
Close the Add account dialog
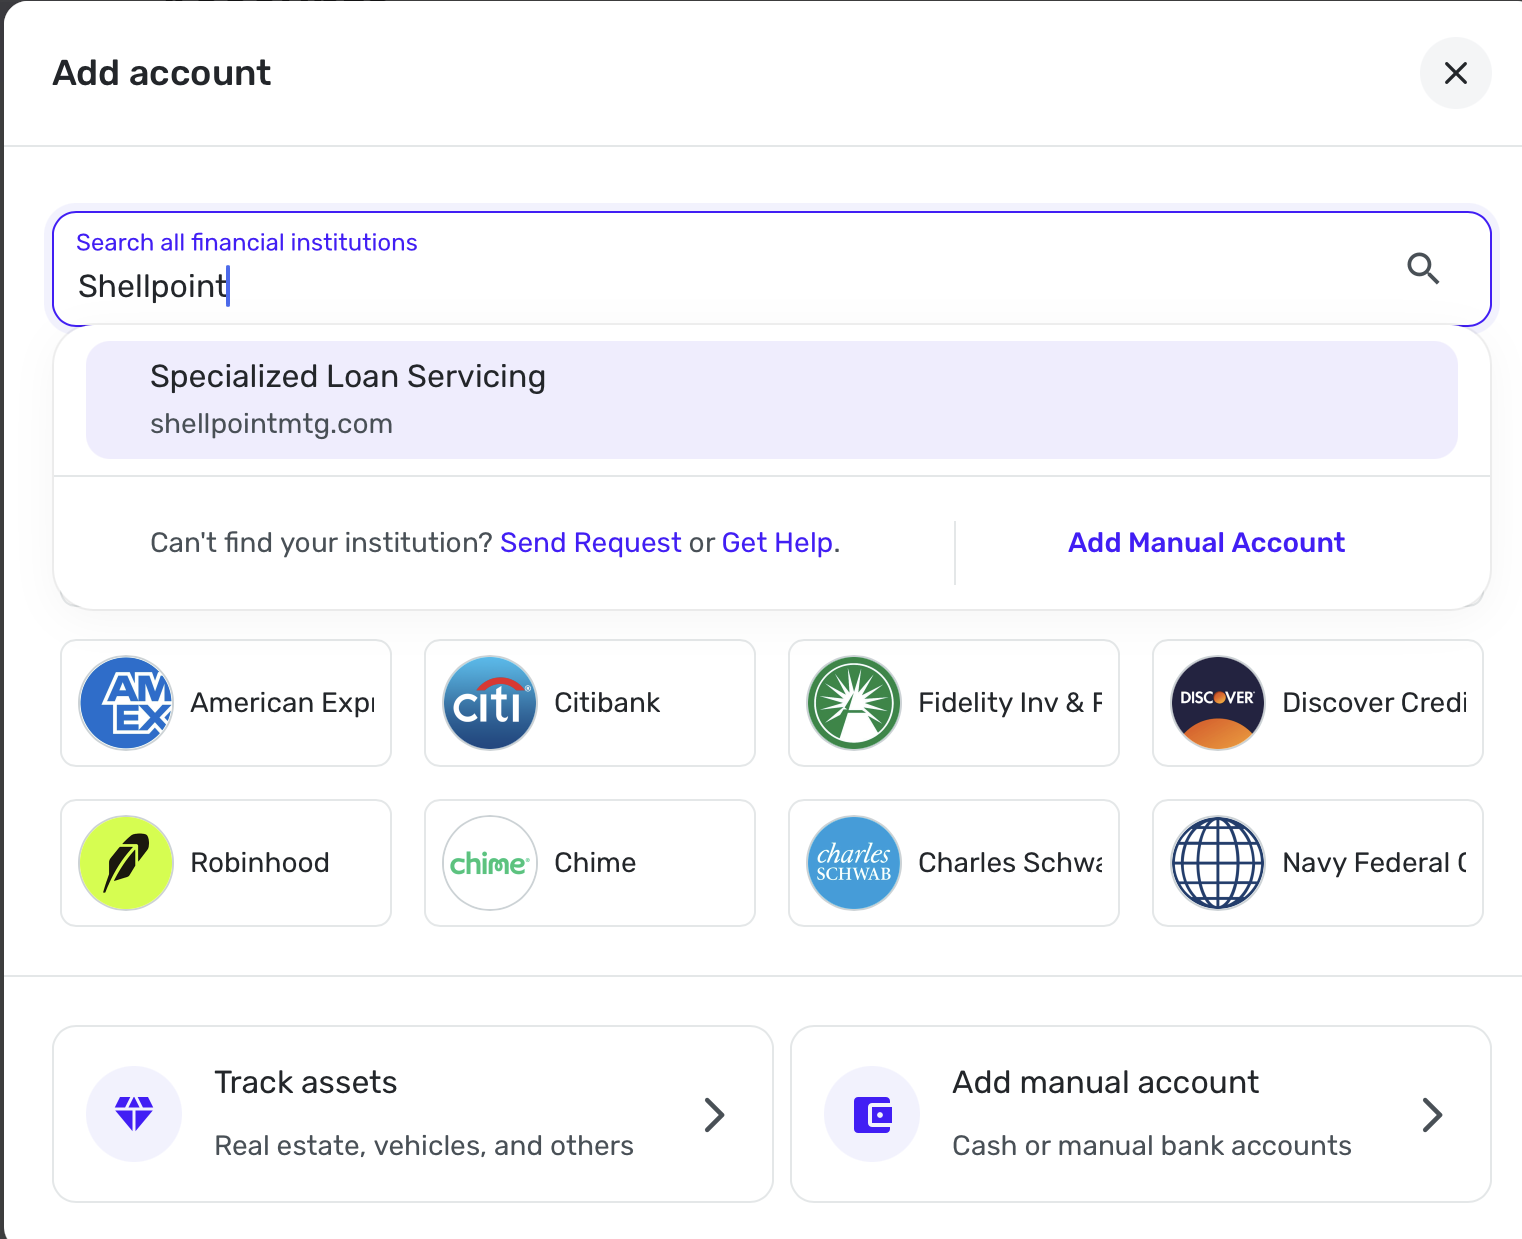pyautogui.click(x=1455, y=73)
